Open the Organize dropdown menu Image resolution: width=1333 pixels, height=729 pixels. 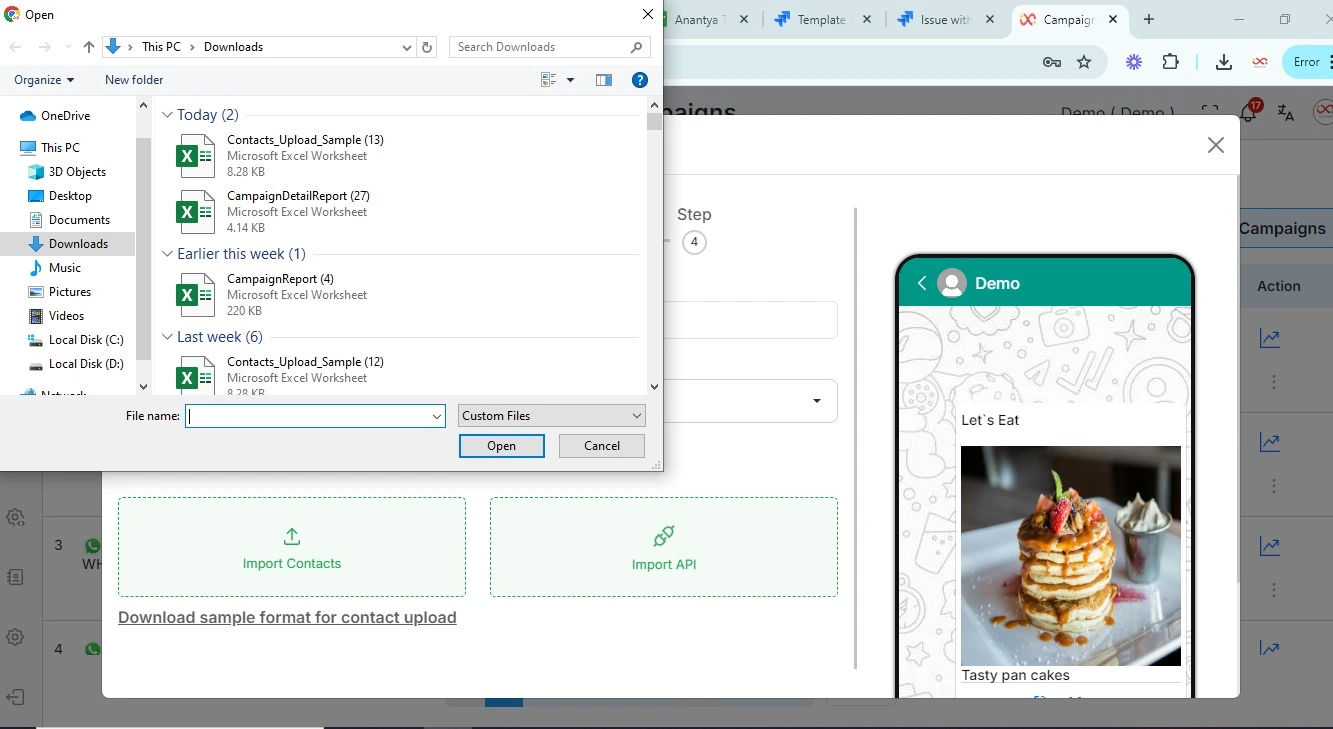pyautogui.click(x=44, y=80)
